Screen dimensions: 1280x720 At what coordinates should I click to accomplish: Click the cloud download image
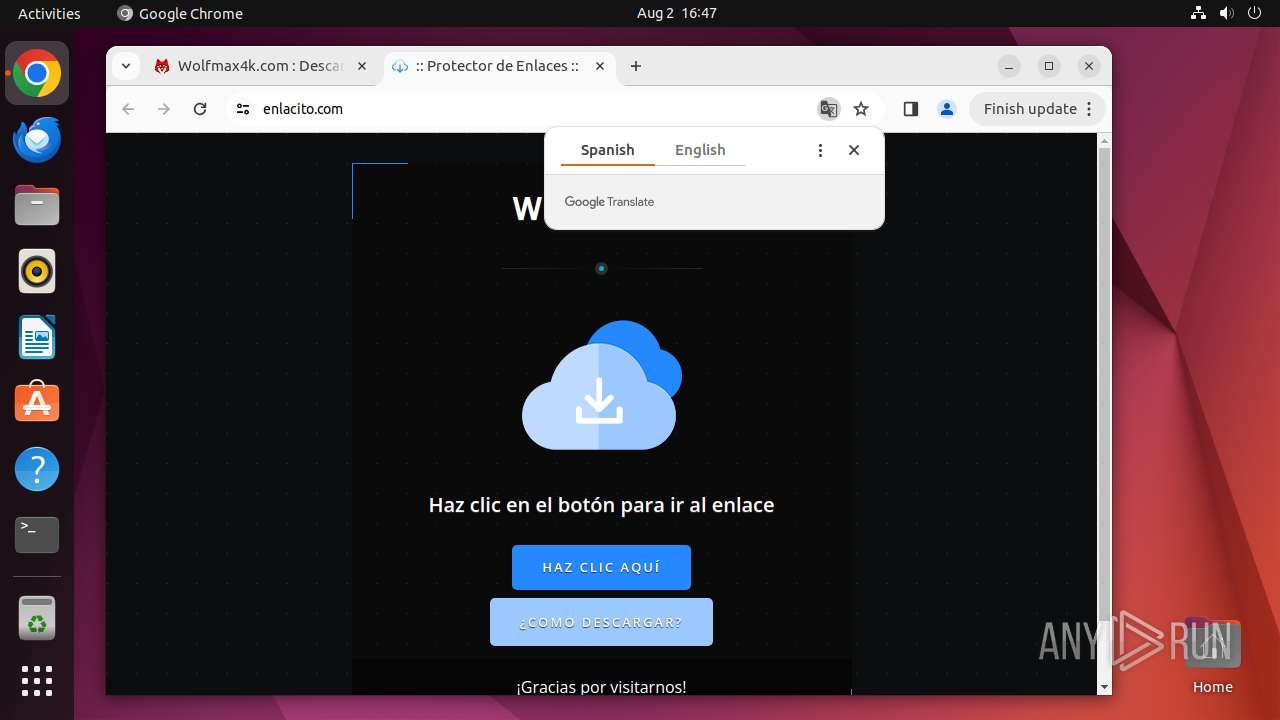click(602, 385)
